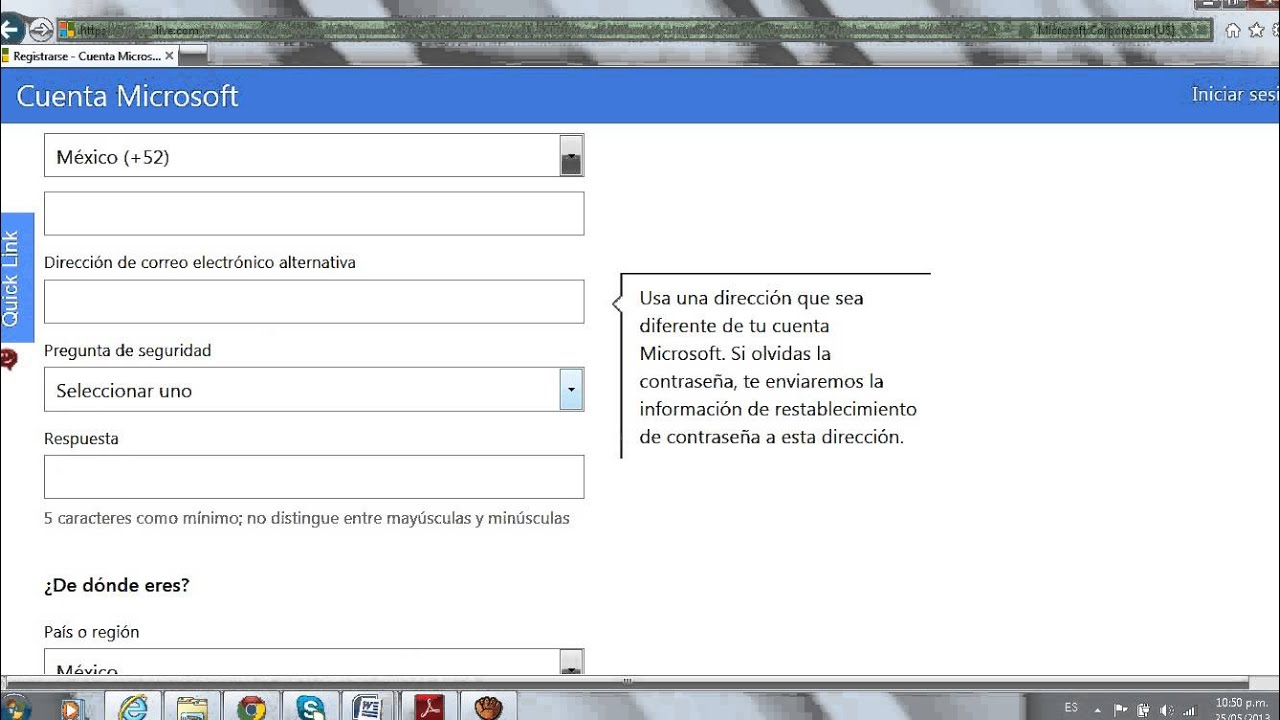Click the network signal bars tray icon
This screenshot has height=720, width=1280.
point(1189,710)
